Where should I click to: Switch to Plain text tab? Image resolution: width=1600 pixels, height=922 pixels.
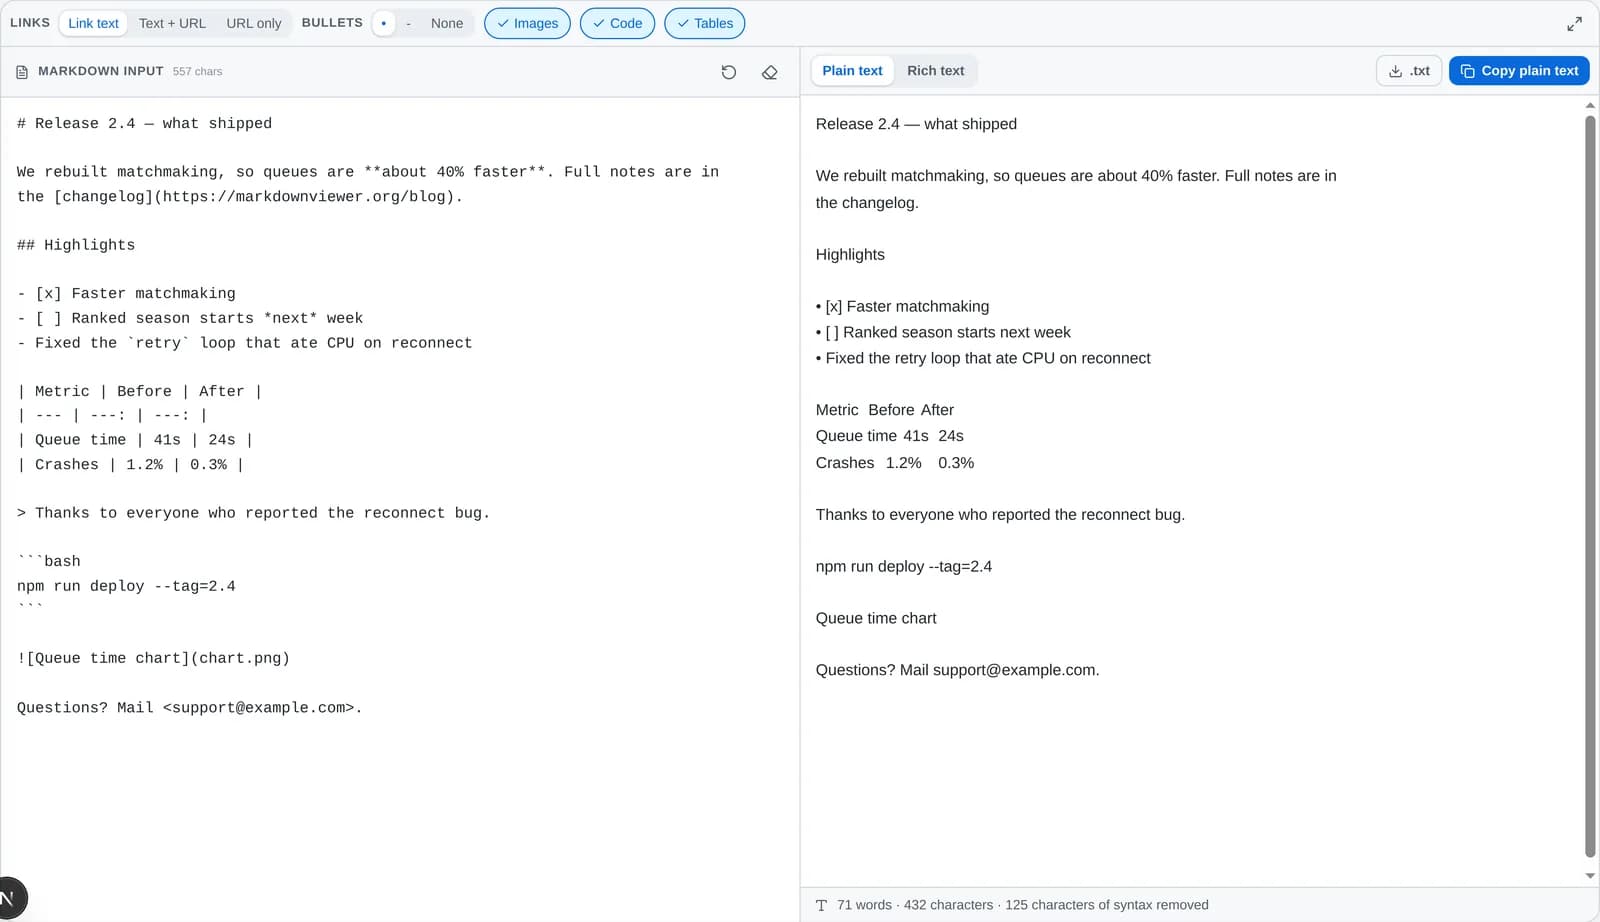click(x=852, y=71)
